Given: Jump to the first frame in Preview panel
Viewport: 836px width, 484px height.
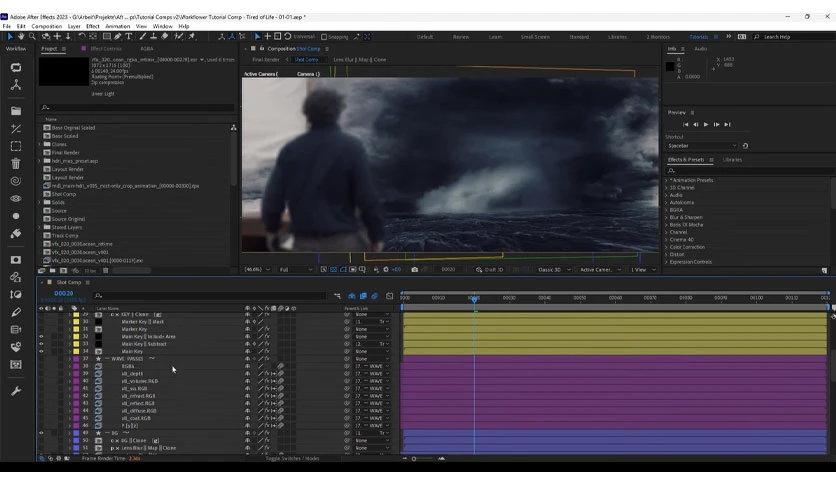Looking at the screenshot, I should (x=686, y=124).
